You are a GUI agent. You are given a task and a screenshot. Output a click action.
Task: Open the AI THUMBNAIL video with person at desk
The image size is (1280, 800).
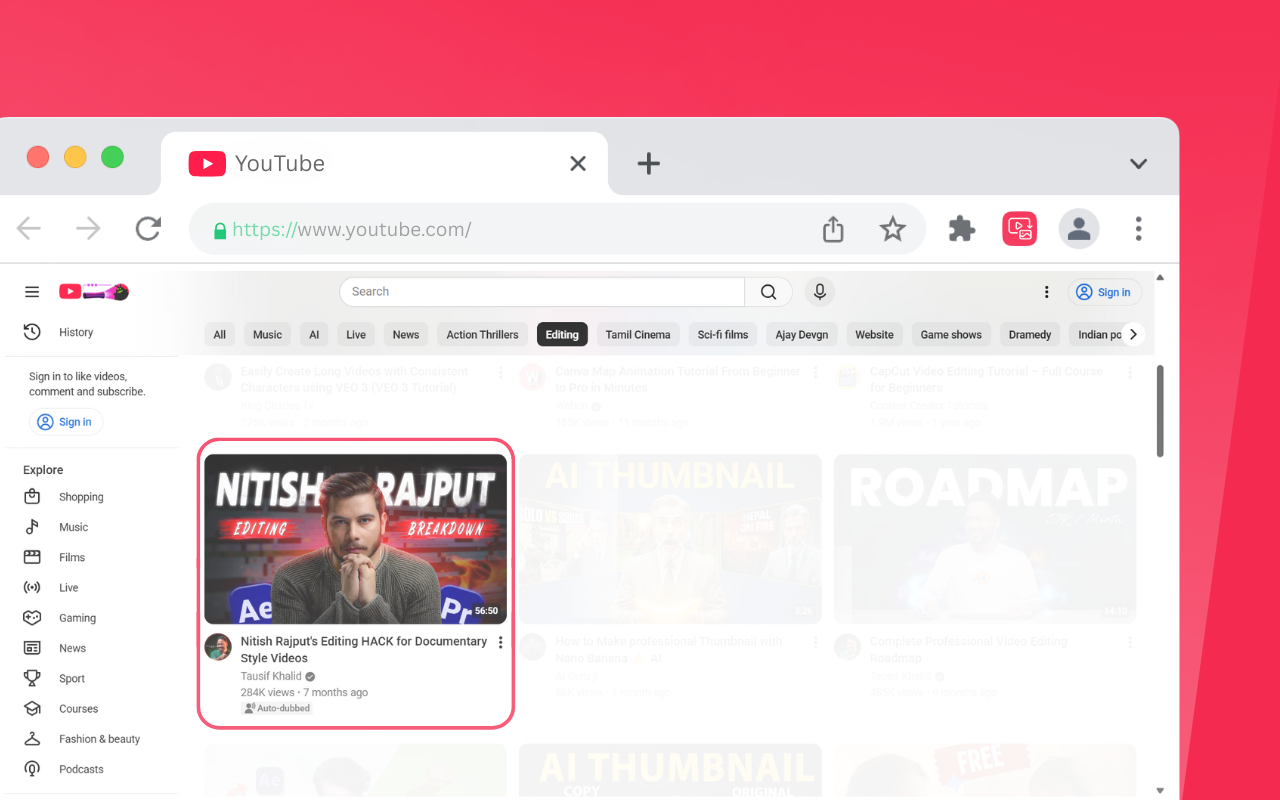pos(670,540)
